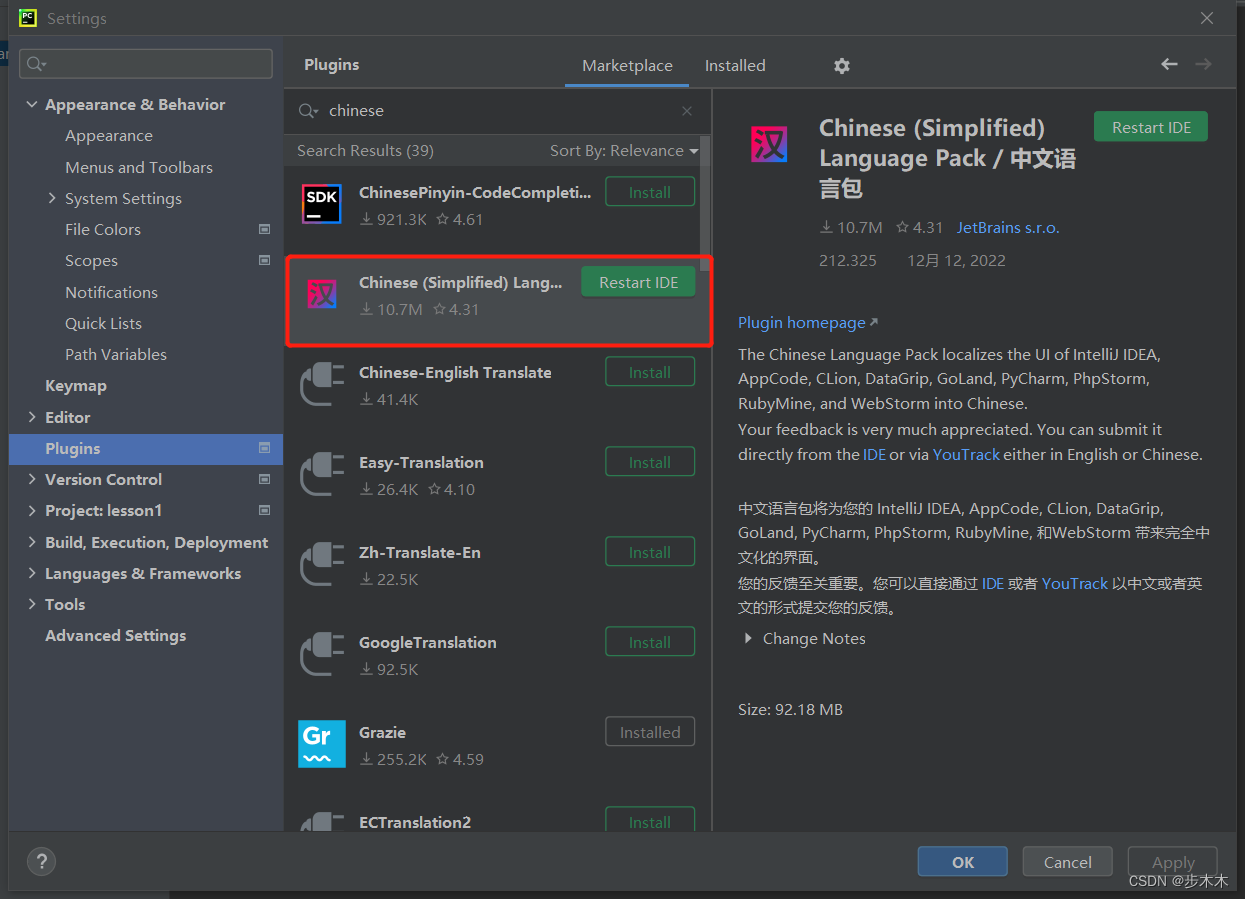Viewport: 1245px width, 899px height.
Task: Click the Chinese Language Pack icon in list
Action: click(322, 293)
